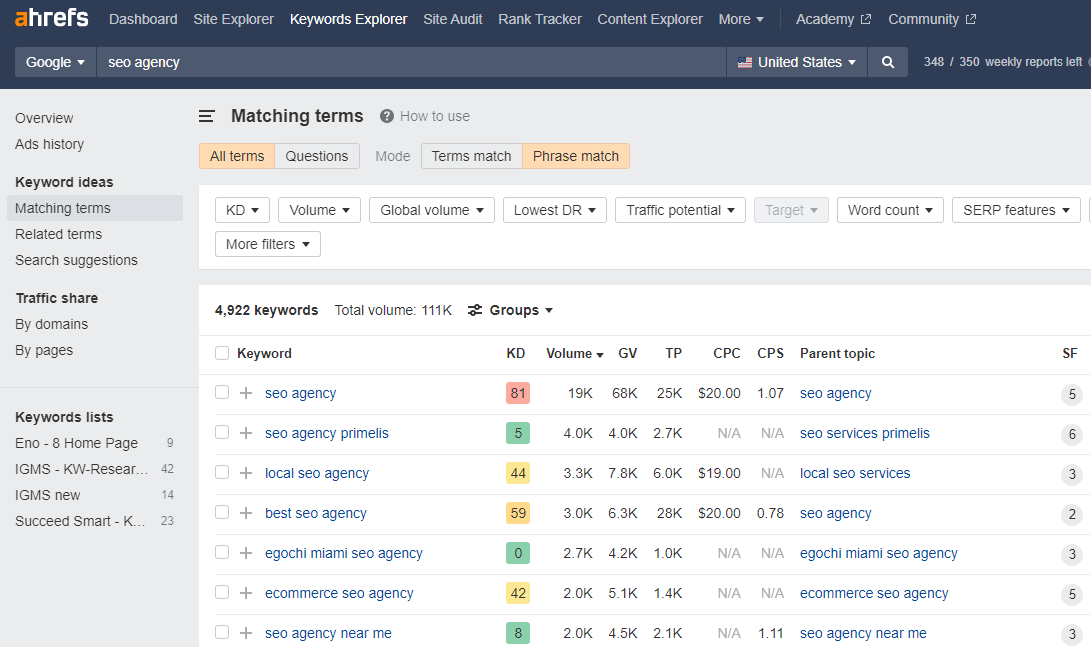Select the Terms match mode

coord(472,156)
